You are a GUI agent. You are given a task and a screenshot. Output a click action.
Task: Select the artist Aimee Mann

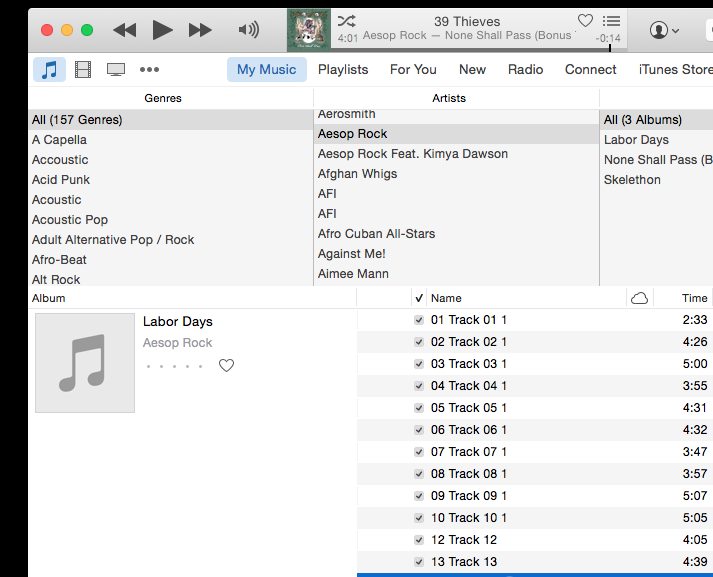tap(456, 274)
